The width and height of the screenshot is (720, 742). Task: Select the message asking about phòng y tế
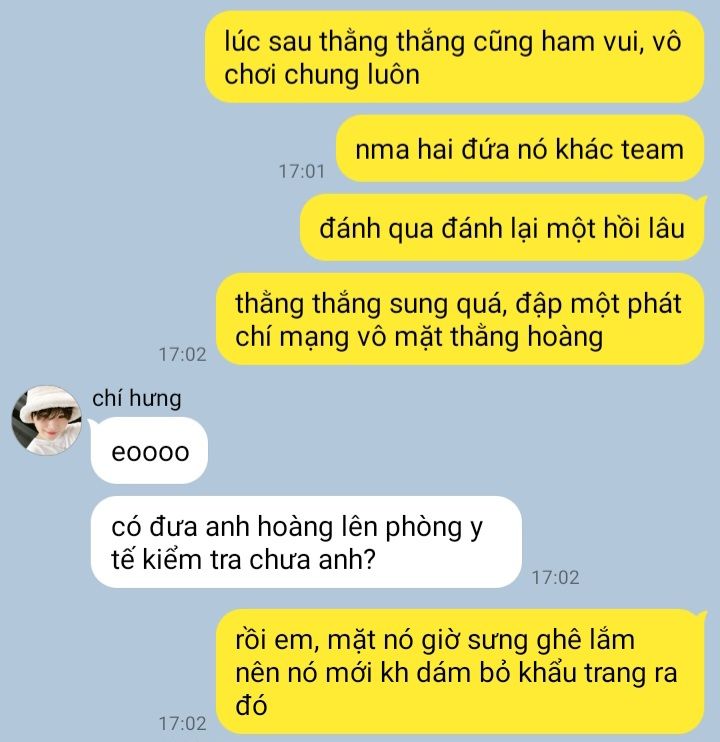[x=306, y=542]
